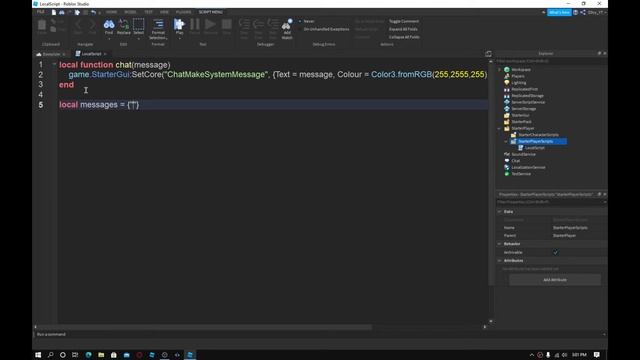Collapse the Attributes properties section
This screenshot has height=360, width=640.
point(500,261)
